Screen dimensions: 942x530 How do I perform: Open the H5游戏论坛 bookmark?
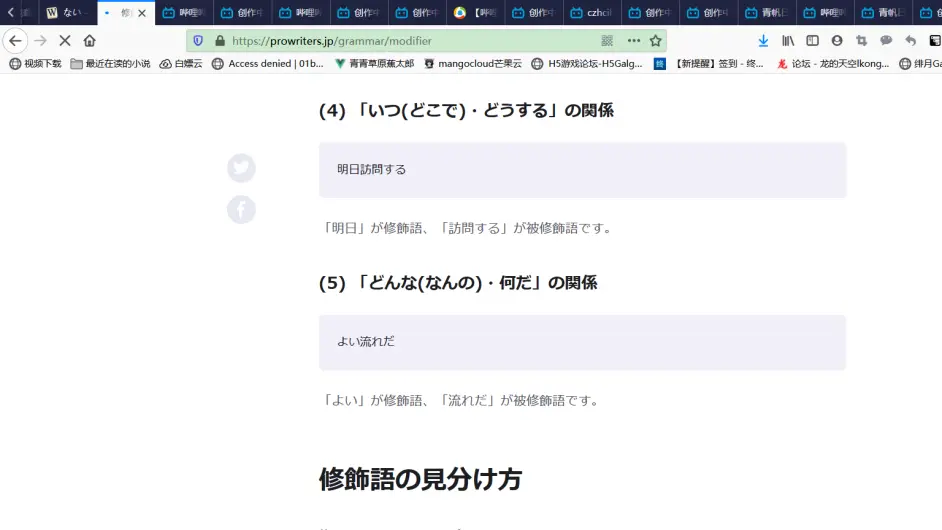point(588,64)
